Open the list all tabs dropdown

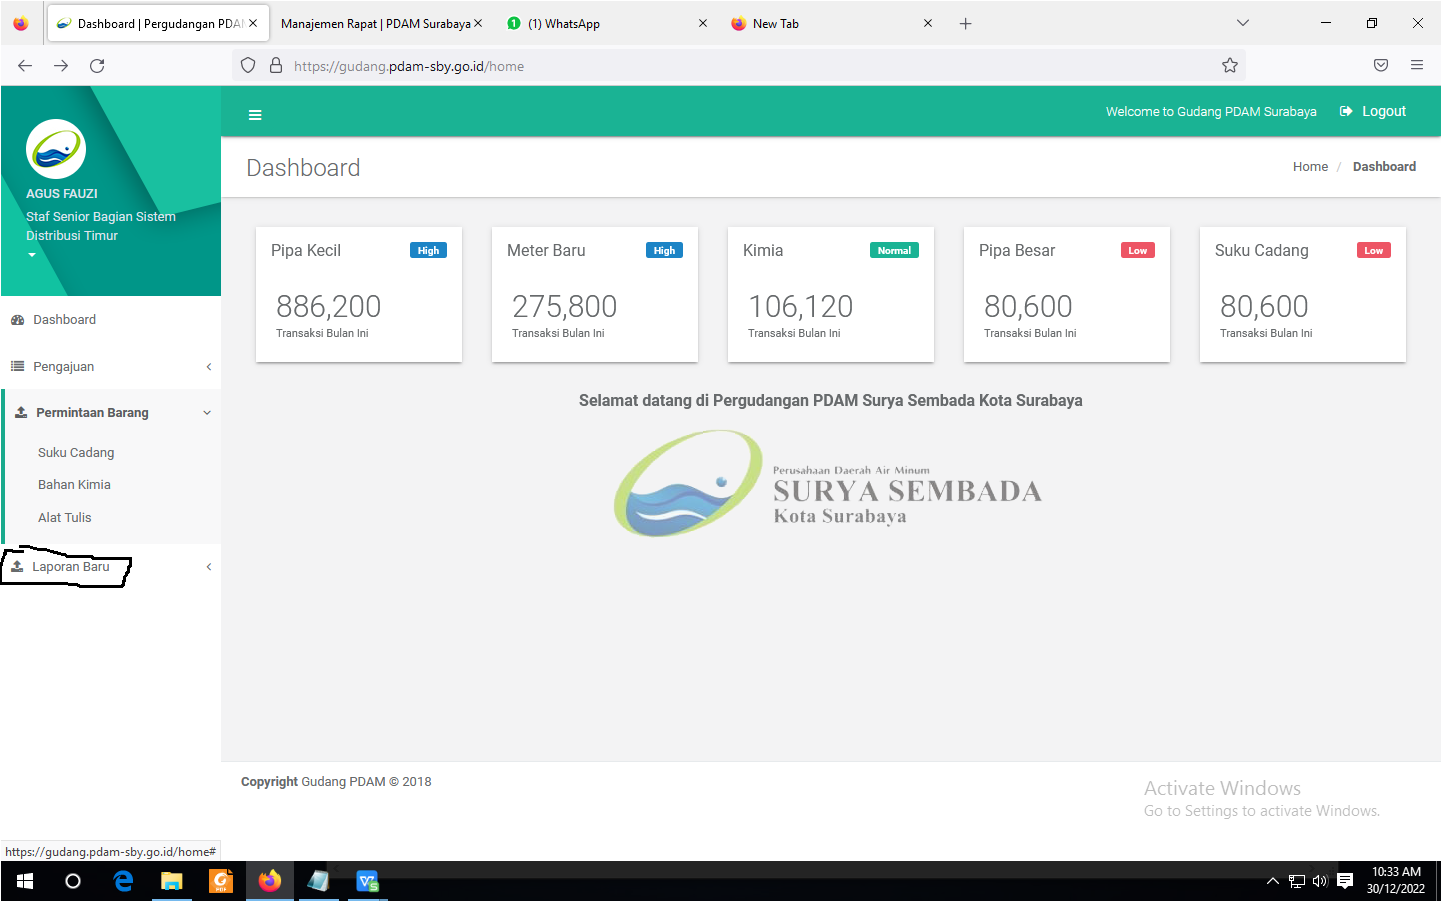[1242, 23]
